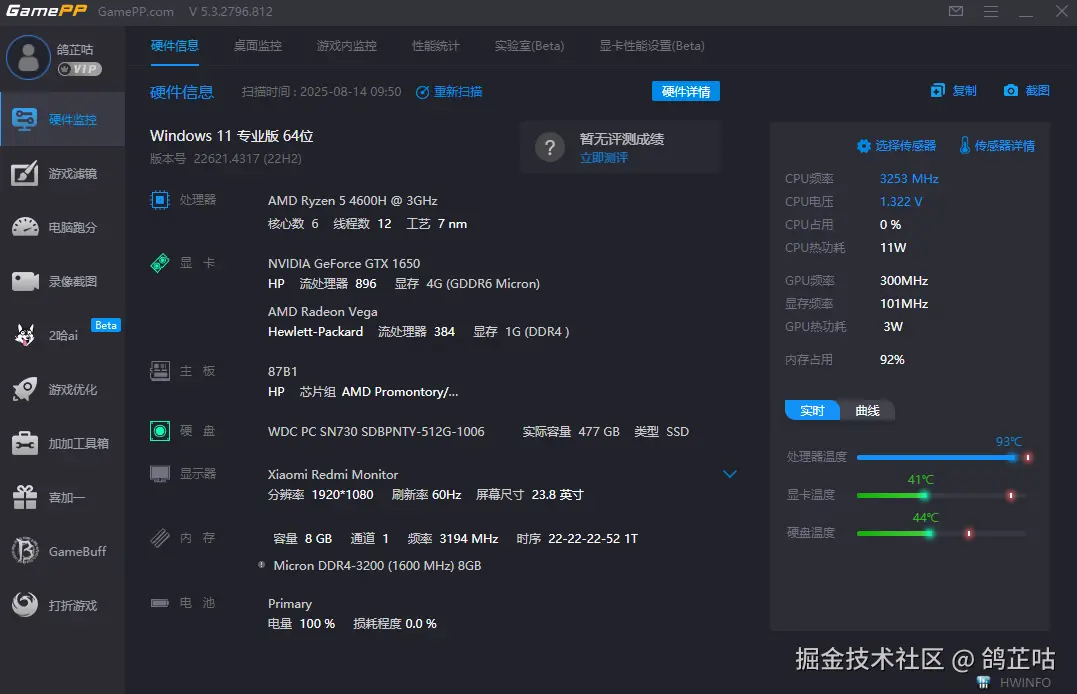Click the 内存 memory icon
This screenshot has width=1077, height=694.
coord(159,537)
